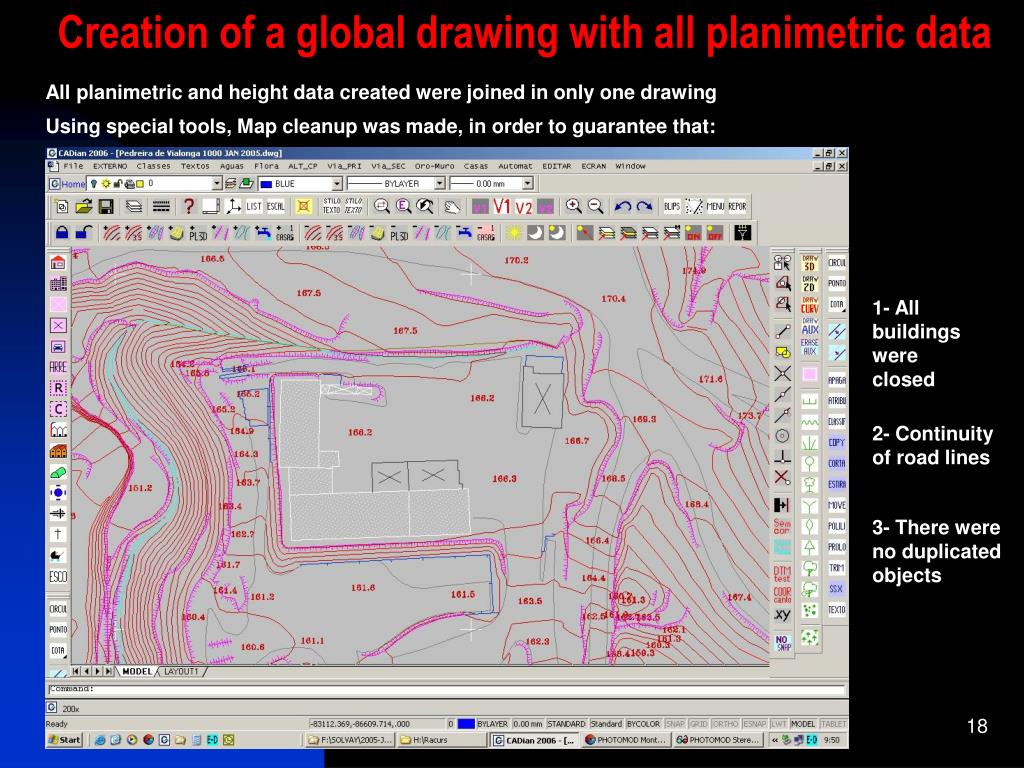The width and height of the screenshot is (1024, 768).
Task: Click the ESCAL scale tool icon
Action: [x=276, y=207]
